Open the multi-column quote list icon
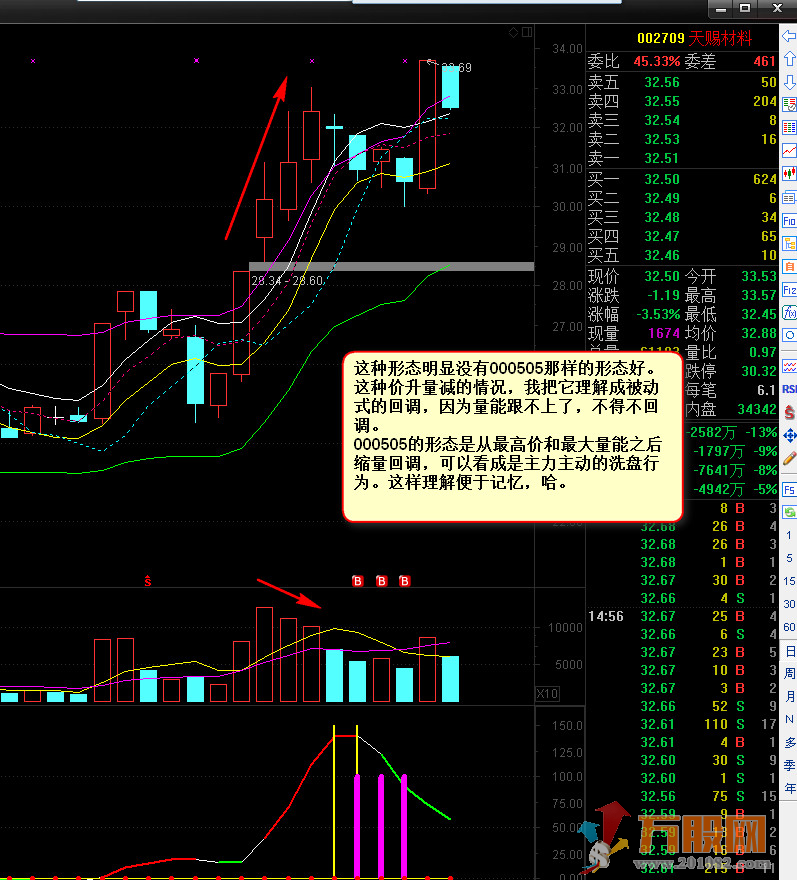Screen dimensions: 797x880 click(x=789, y=128)
